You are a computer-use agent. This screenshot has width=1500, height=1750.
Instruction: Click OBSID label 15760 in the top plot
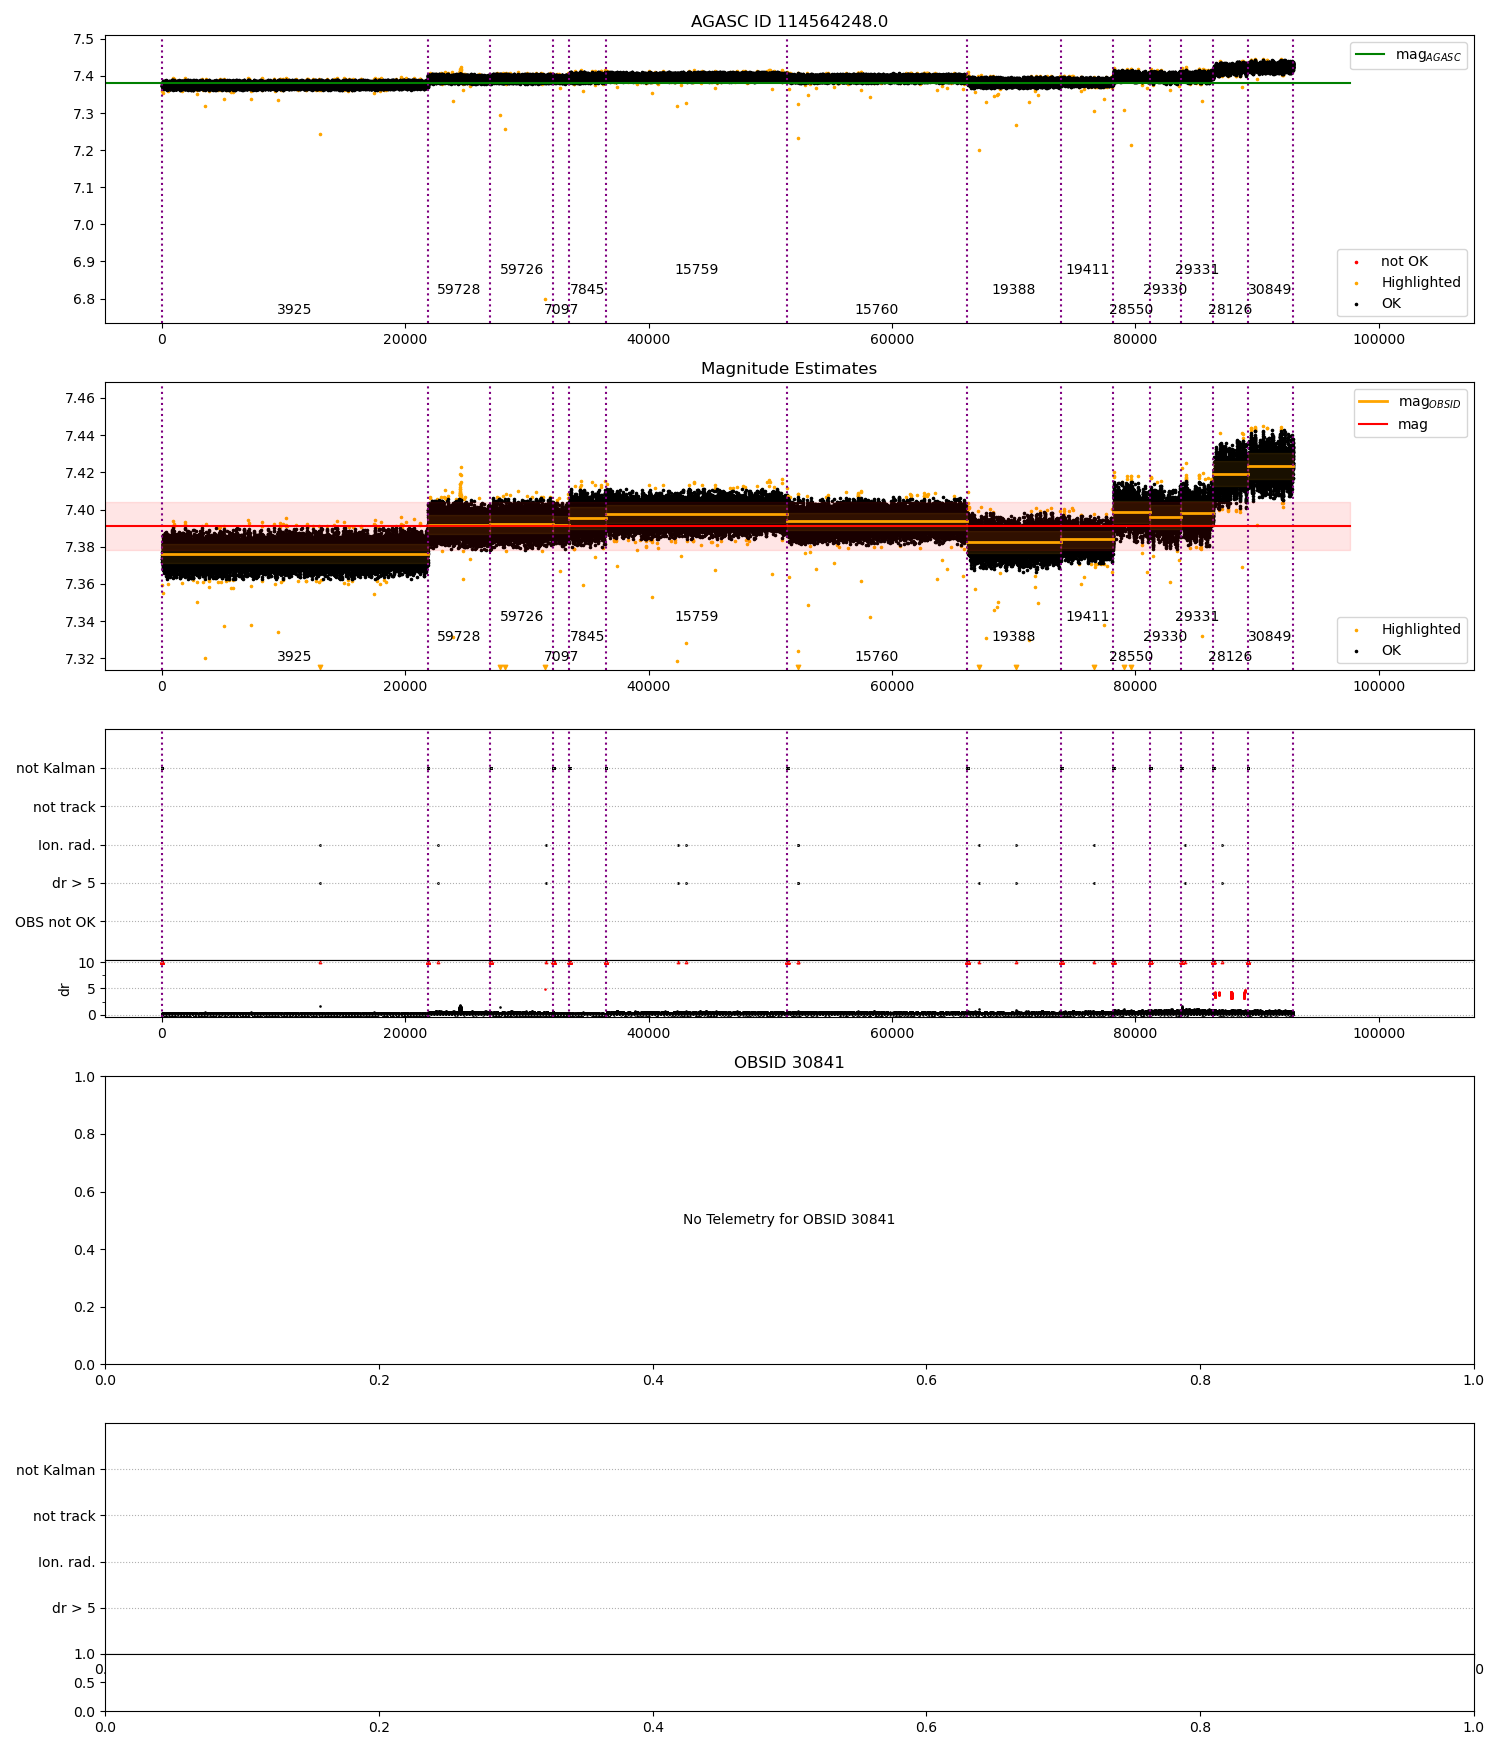(x=876, y=310)
